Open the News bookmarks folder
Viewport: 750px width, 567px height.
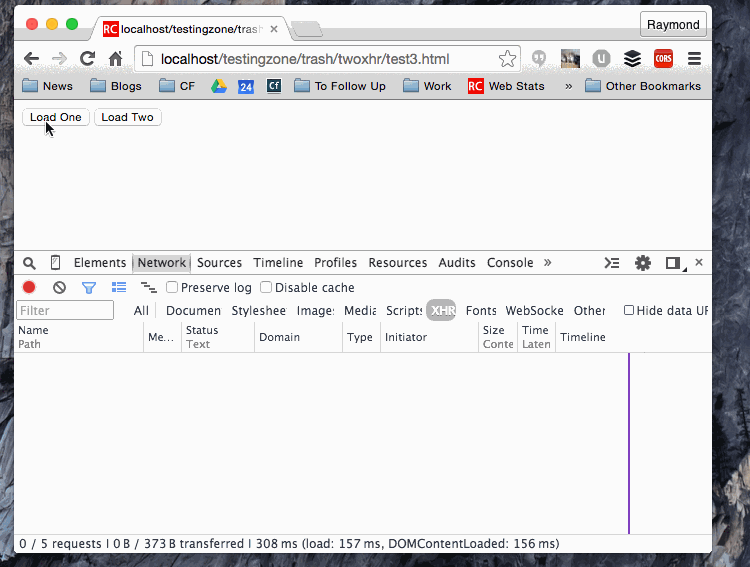point(47,86)
